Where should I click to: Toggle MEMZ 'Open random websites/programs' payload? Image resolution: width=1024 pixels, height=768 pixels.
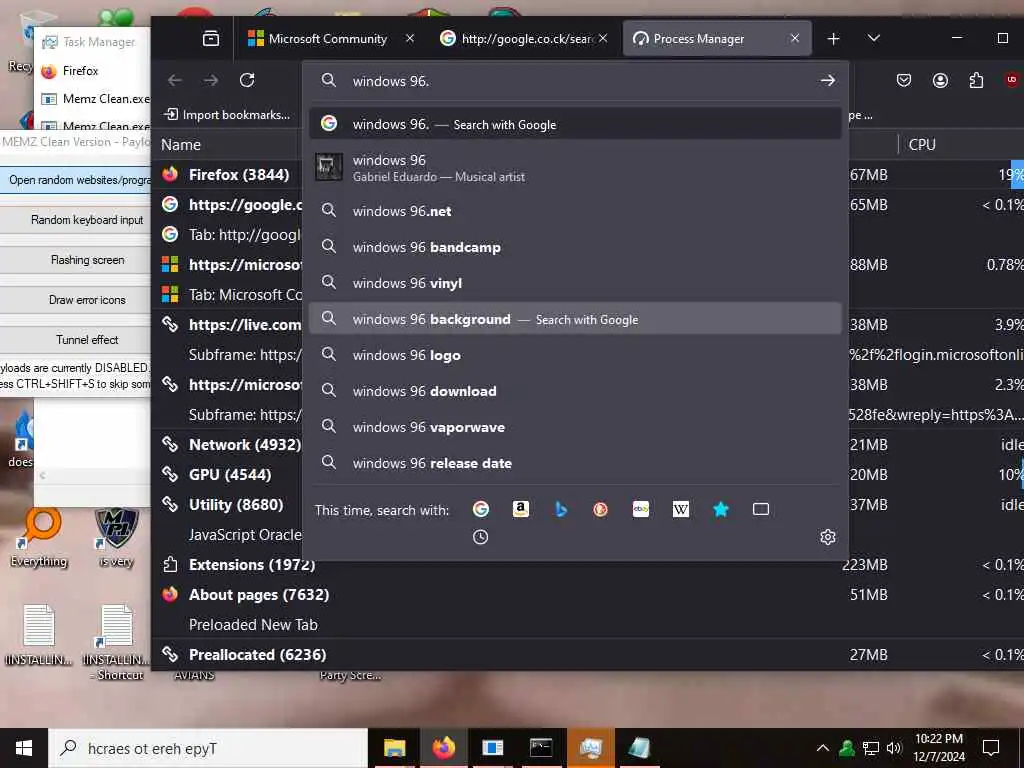point(75,180)
